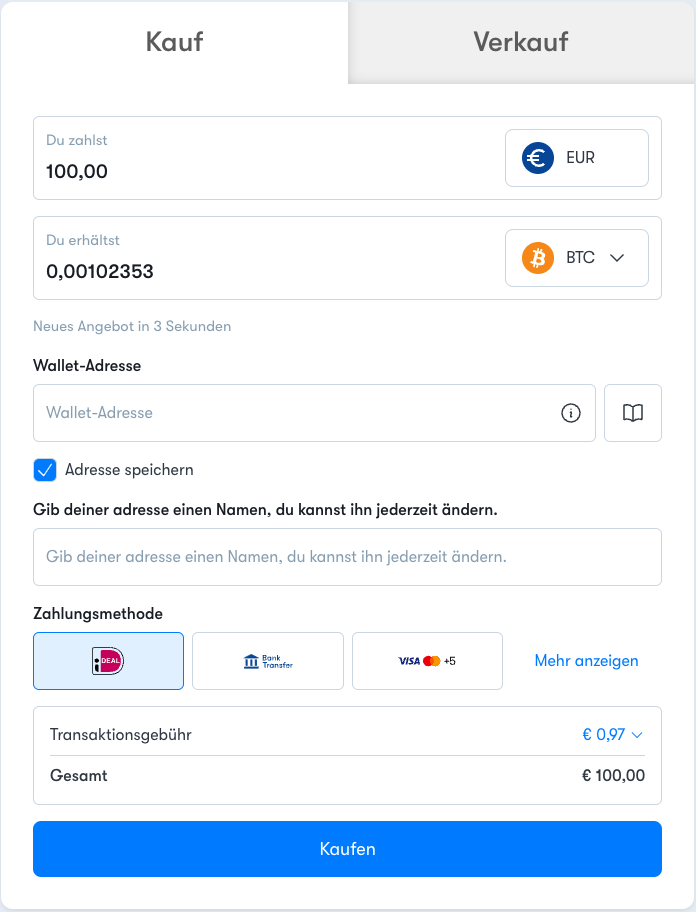Select iDEAL payment method
Viewport: 696px width, 912px height.
coord(109,661)
